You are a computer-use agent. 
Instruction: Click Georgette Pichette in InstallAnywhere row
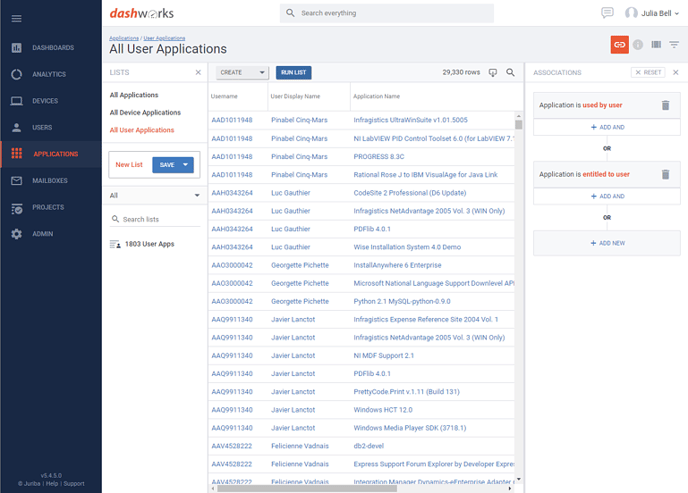click(x=300, y=265)
